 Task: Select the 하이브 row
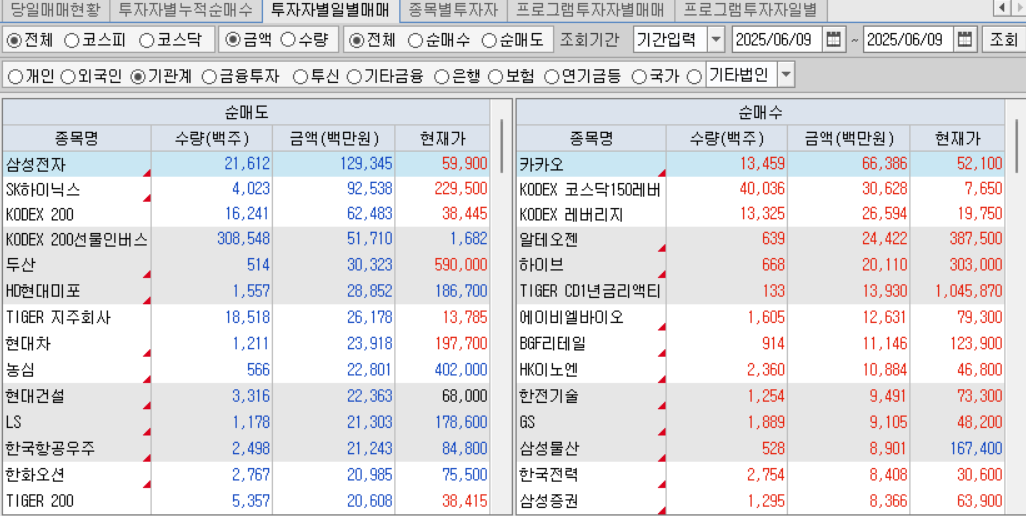tap(760, 266)
